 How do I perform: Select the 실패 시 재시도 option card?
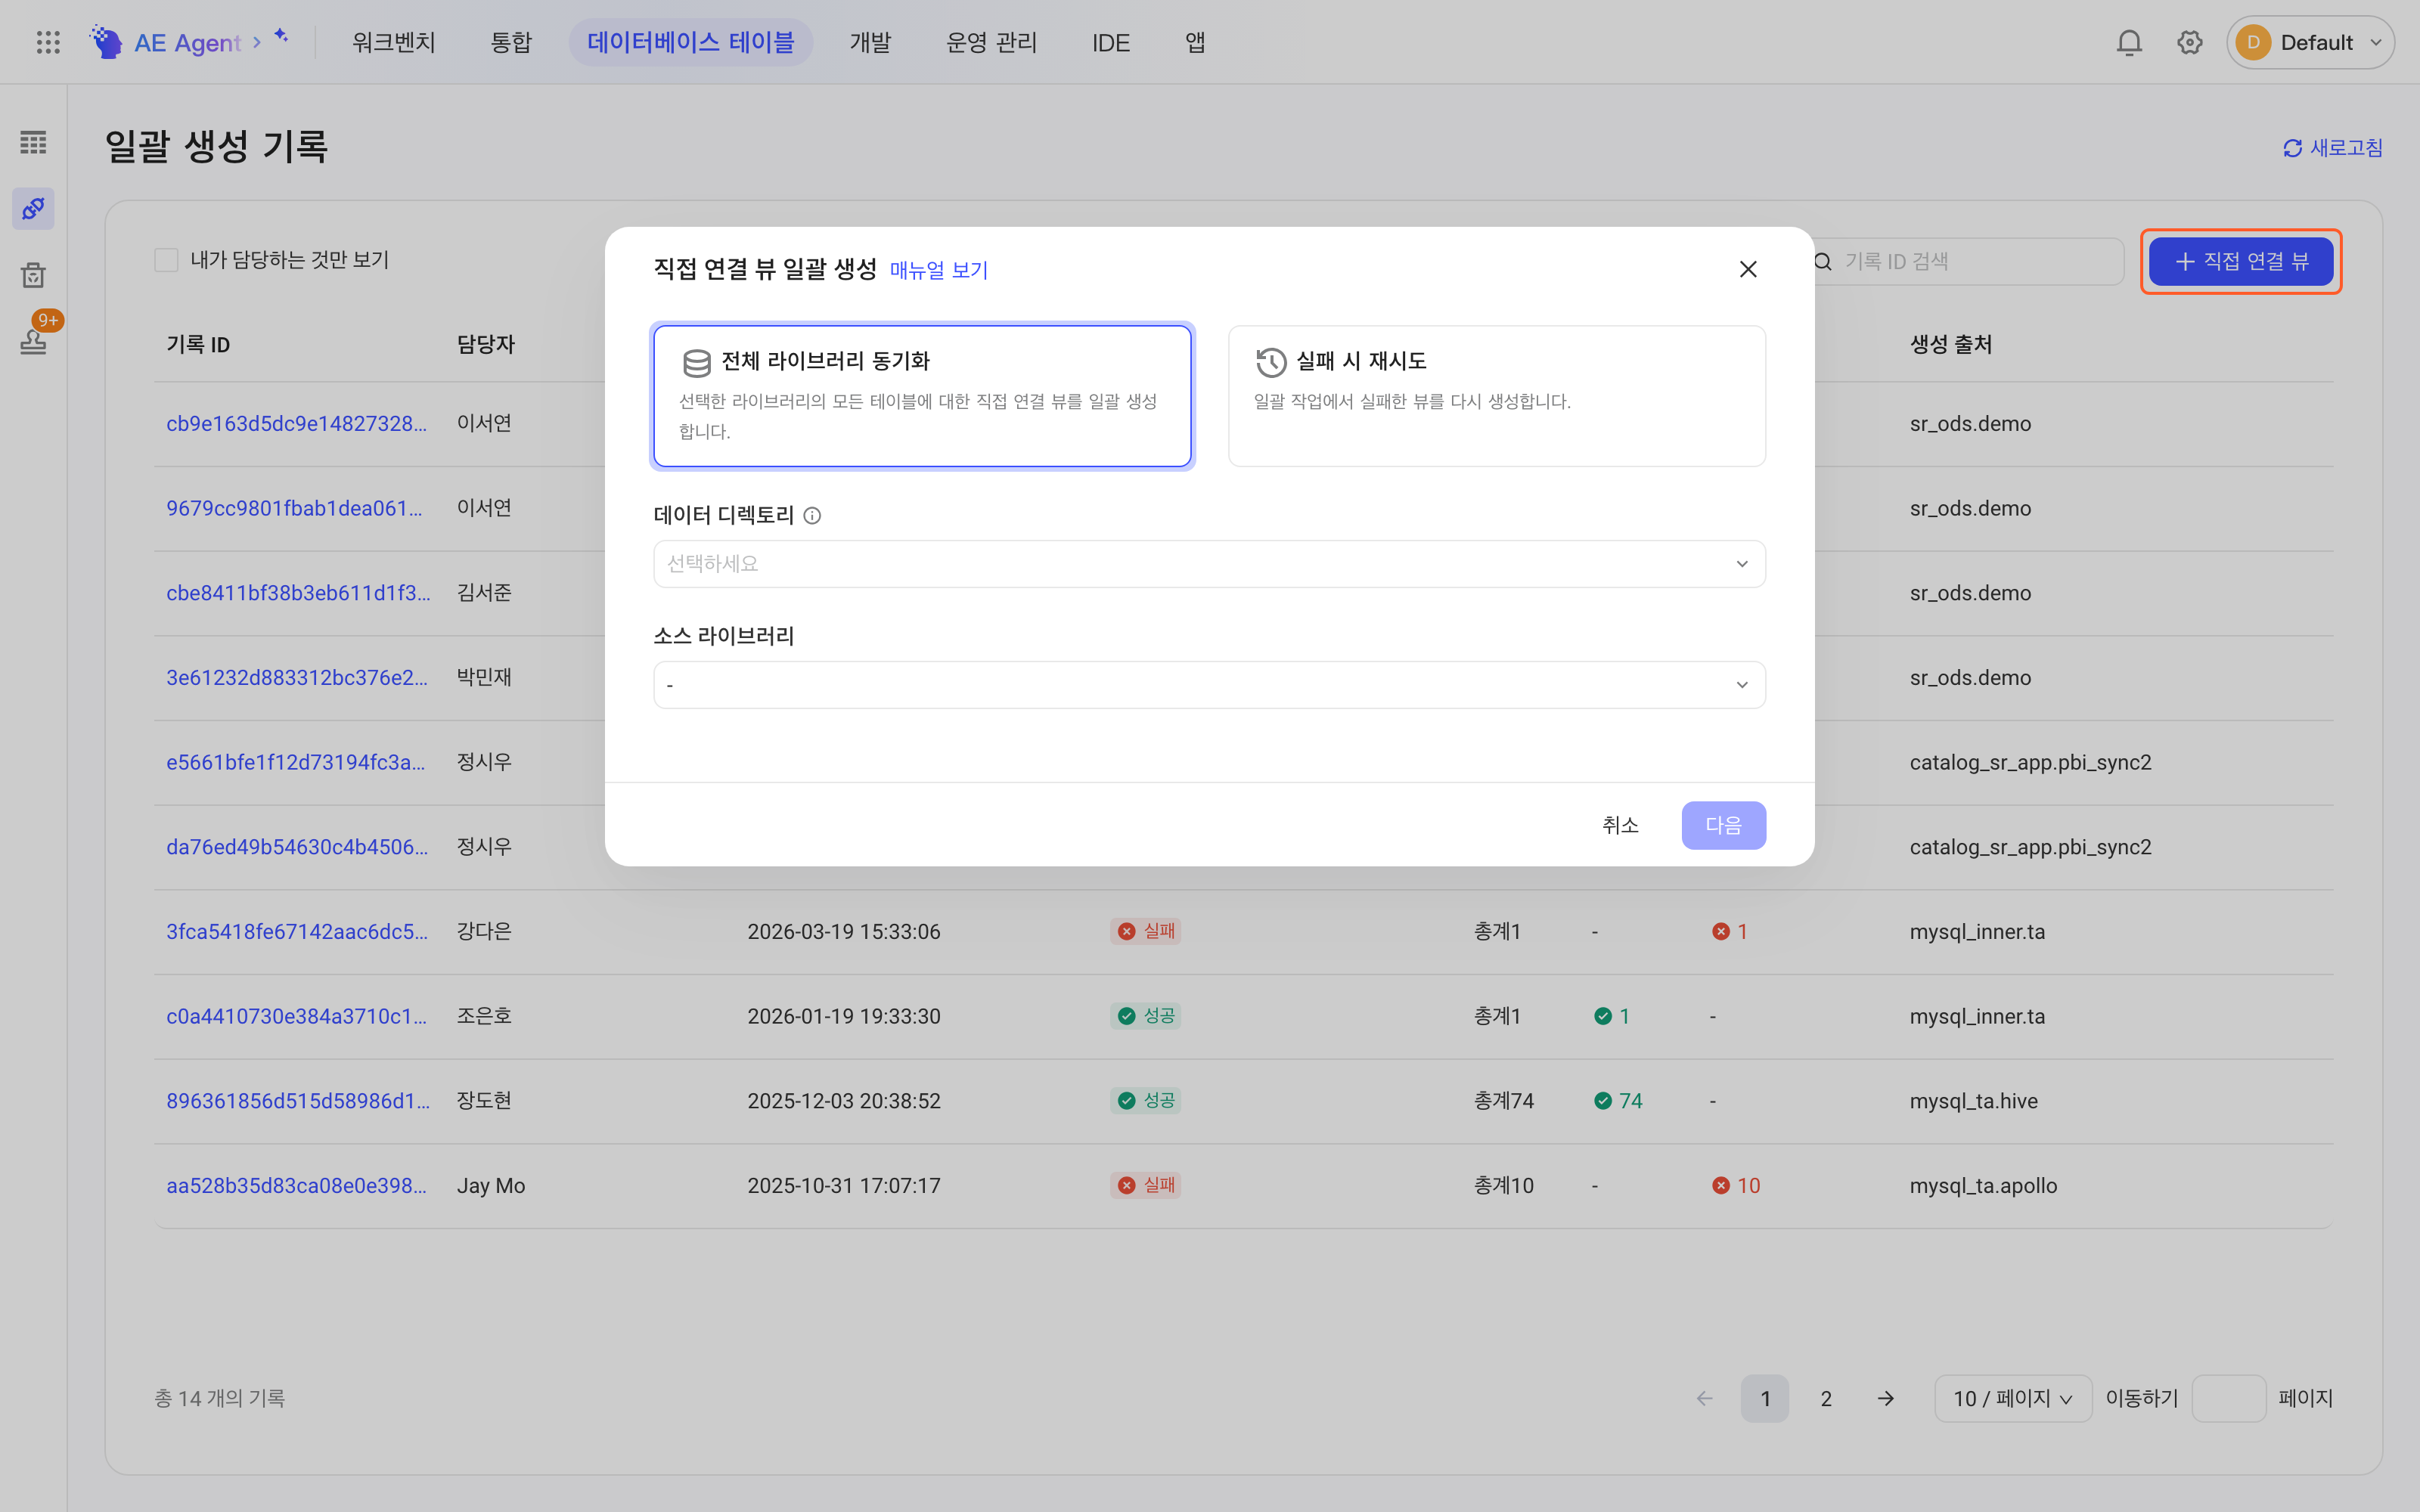pyautogui.click(x=1497, y=396)
